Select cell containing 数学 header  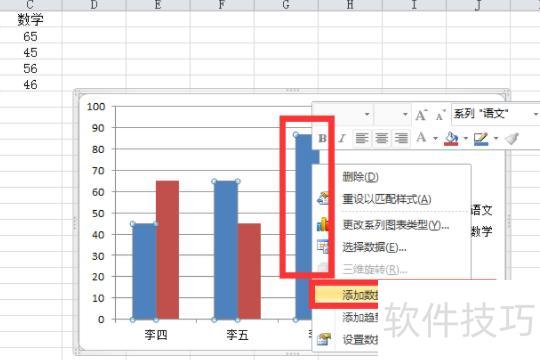(30, 19)
